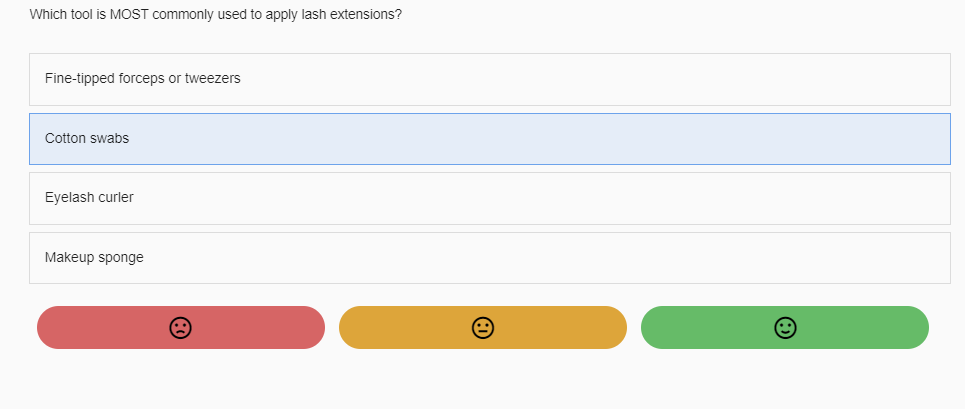965x409 pixels.
Task: Rate the answer with the neutral emoji
Action: click(x=483, y=328)
